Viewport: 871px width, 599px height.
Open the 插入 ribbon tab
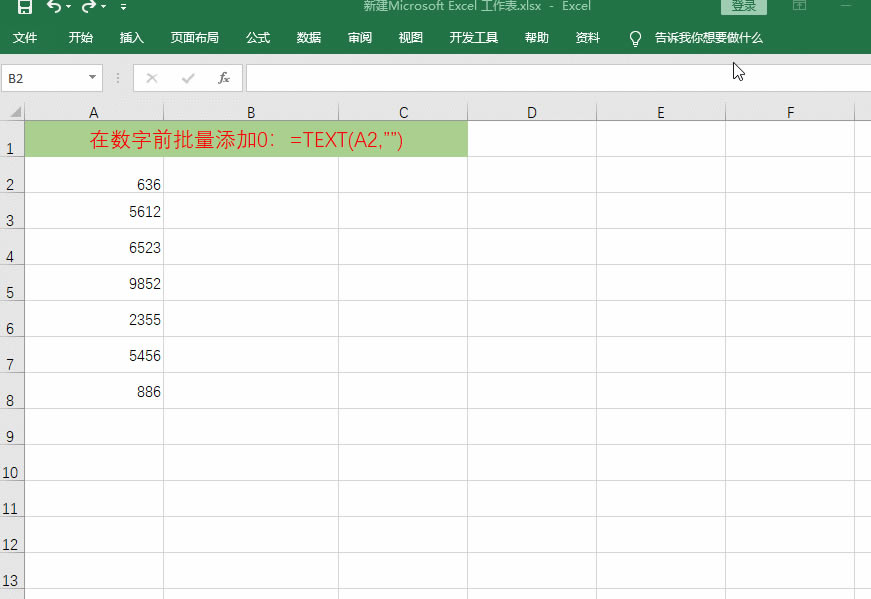[x=132, y=38]
